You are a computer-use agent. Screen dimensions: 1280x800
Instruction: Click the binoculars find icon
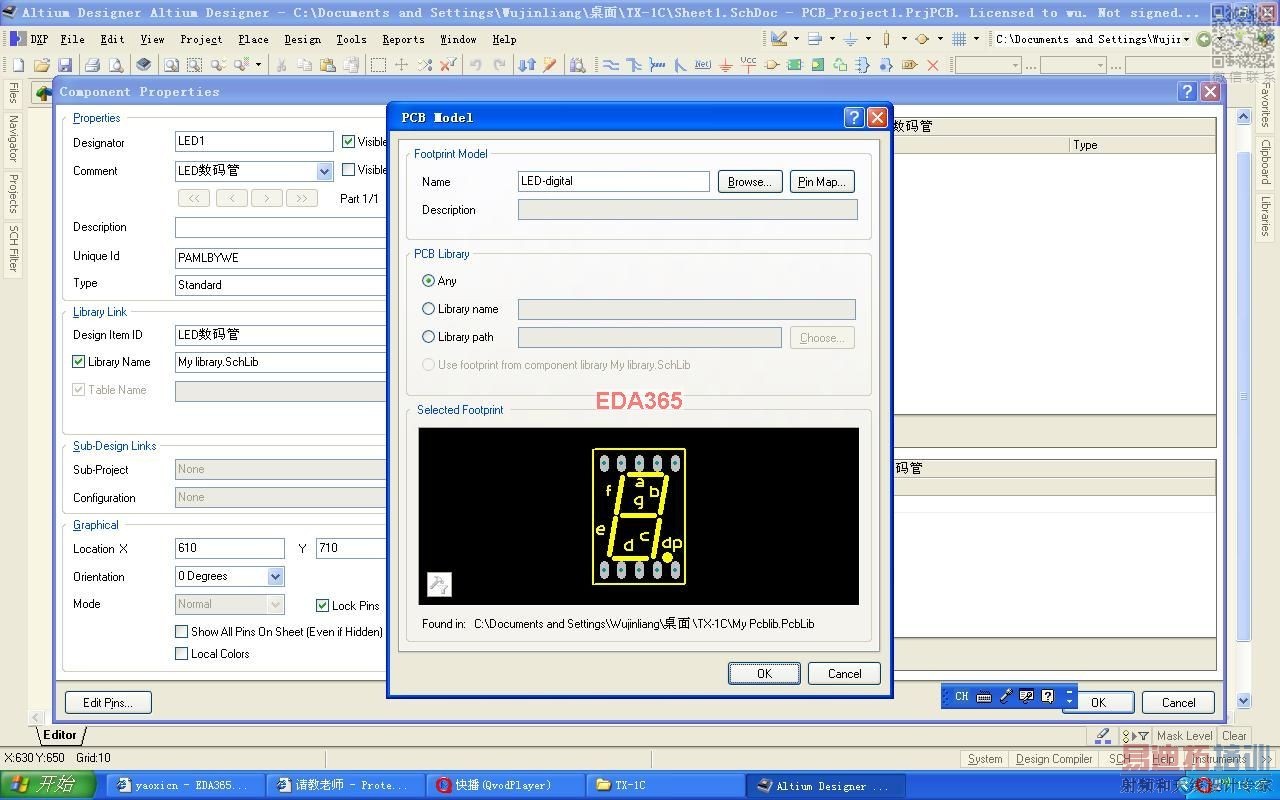pyautogui.click(x=578, y=65)
